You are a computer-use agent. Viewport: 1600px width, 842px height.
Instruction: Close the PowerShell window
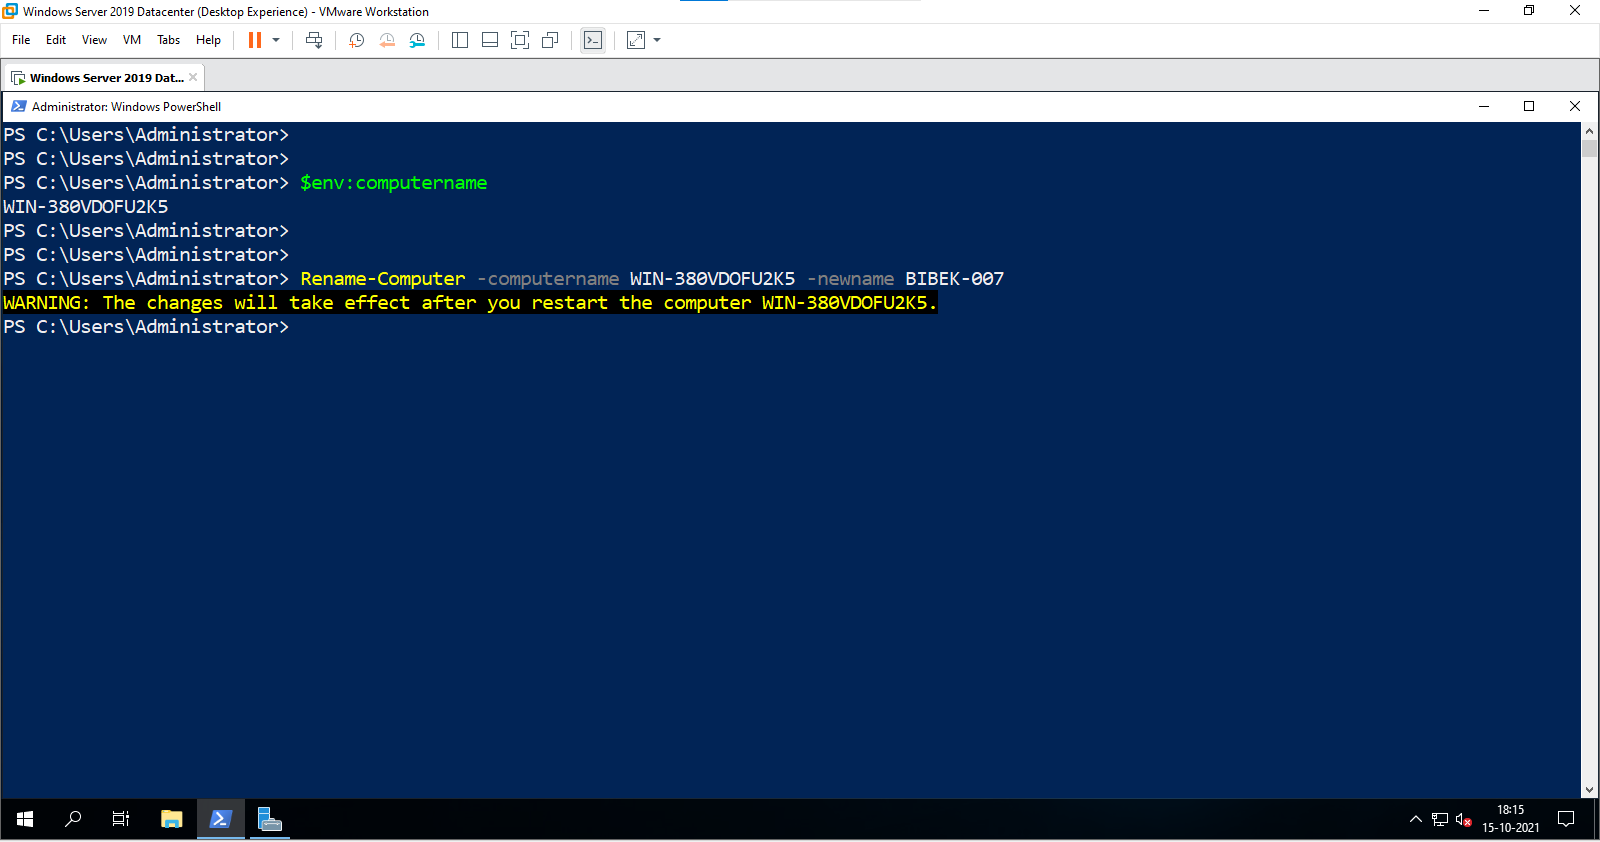(1575, 106)
